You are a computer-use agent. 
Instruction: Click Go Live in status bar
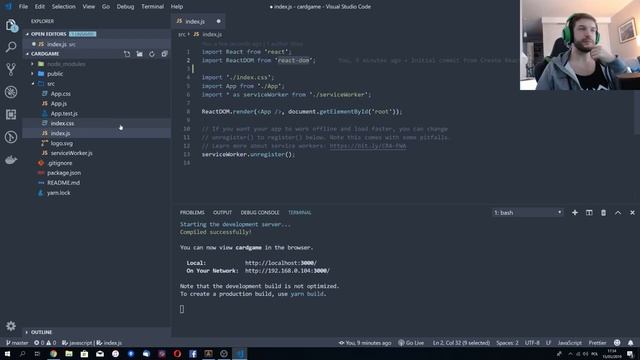coord(411,343)
